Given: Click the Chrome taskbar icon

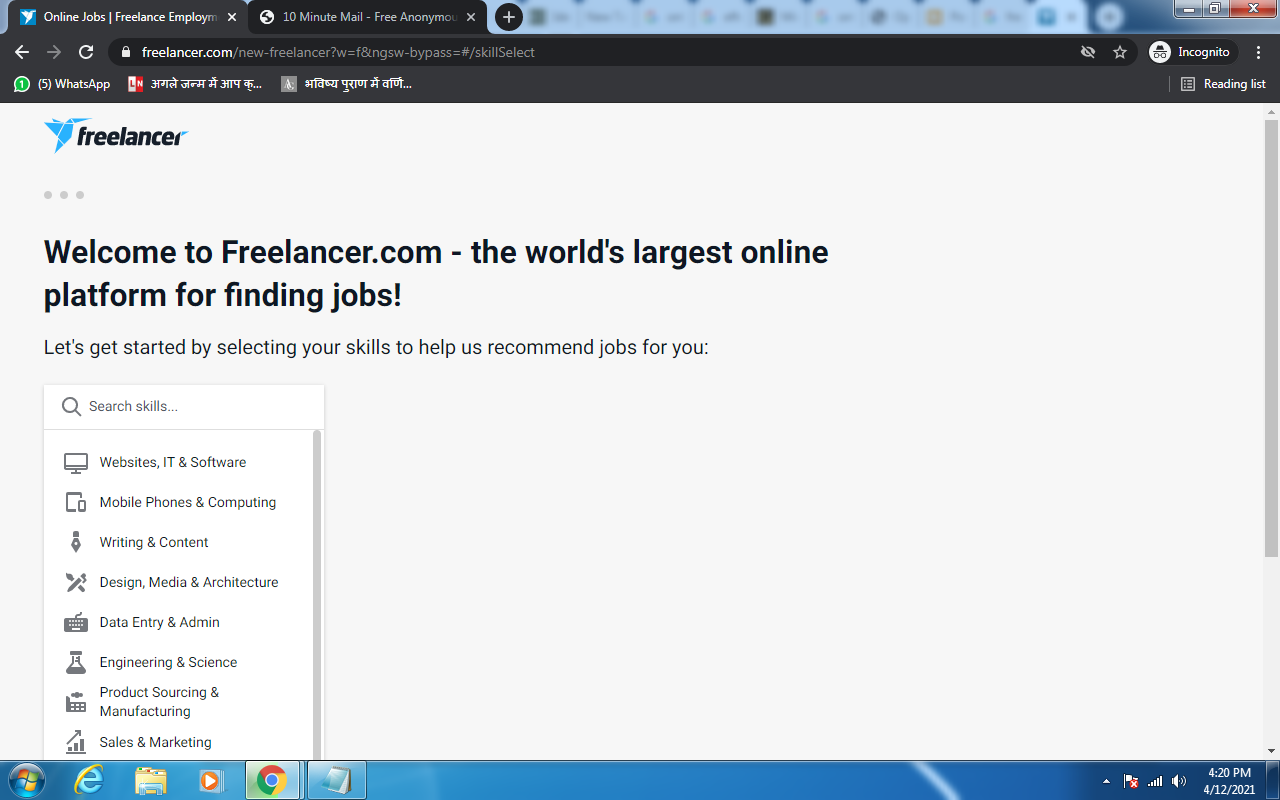Looking at the screenshot, I should pyautogui.click(x=272, y=780).
